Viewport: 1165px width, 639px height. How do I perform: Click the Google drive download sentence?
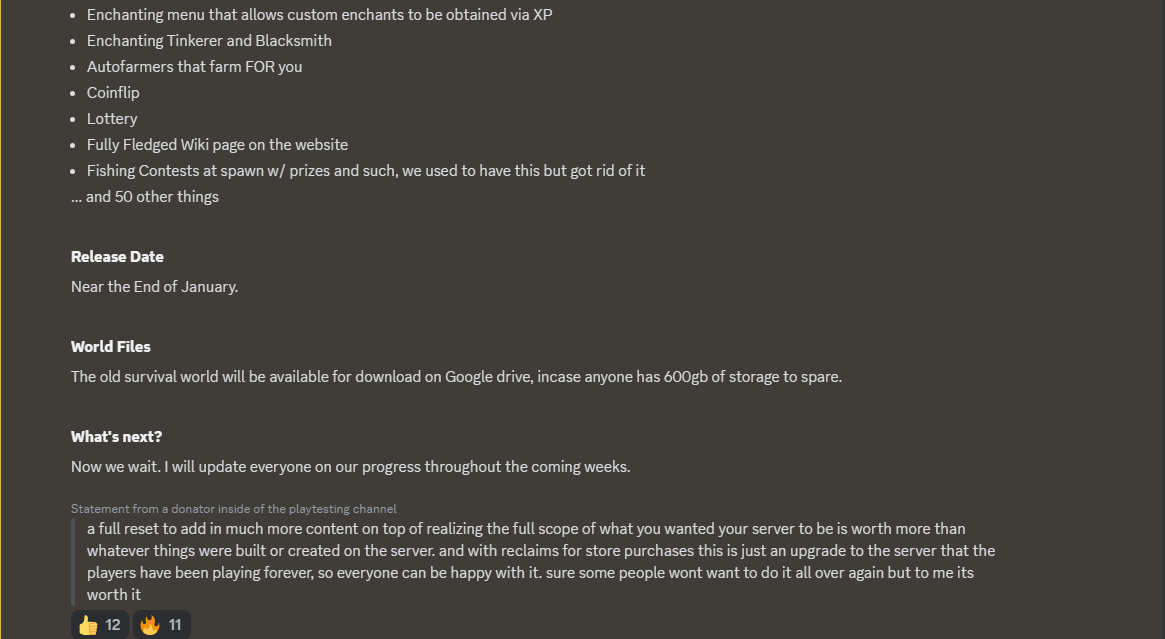tap(456, 377)
